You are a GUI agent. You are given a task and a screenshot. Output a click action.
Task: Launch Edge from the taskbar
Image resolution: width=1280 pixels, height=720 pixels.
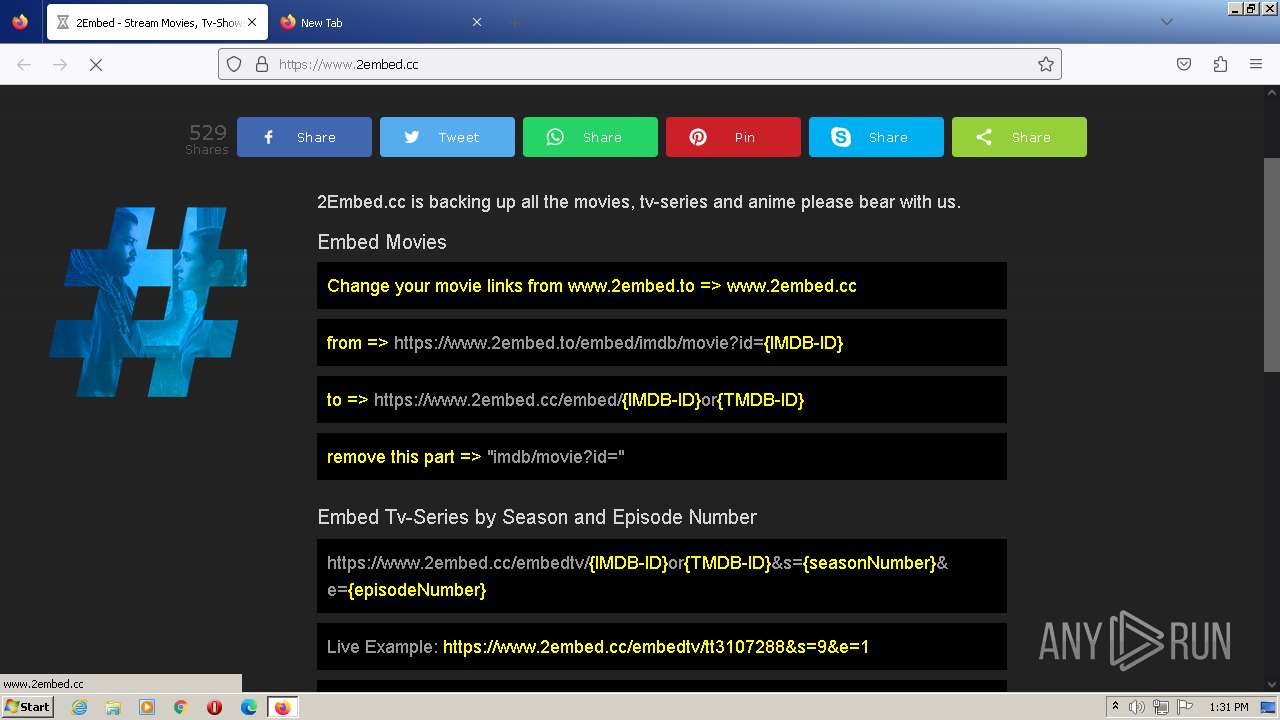coord(249,707)
